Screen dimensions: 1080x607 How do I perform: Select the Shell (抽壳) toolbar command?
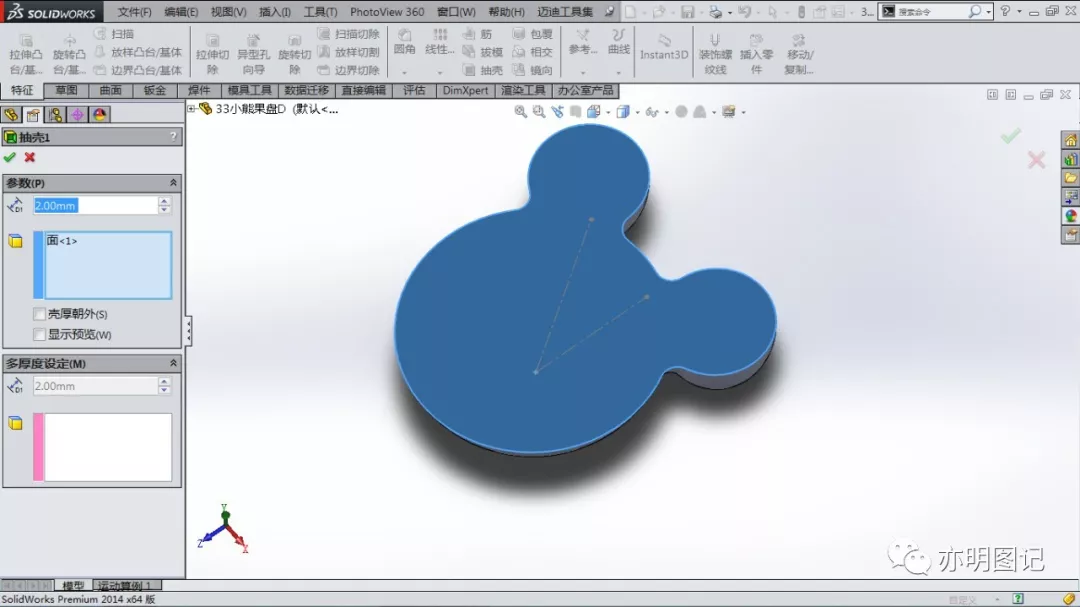point(482,70)
